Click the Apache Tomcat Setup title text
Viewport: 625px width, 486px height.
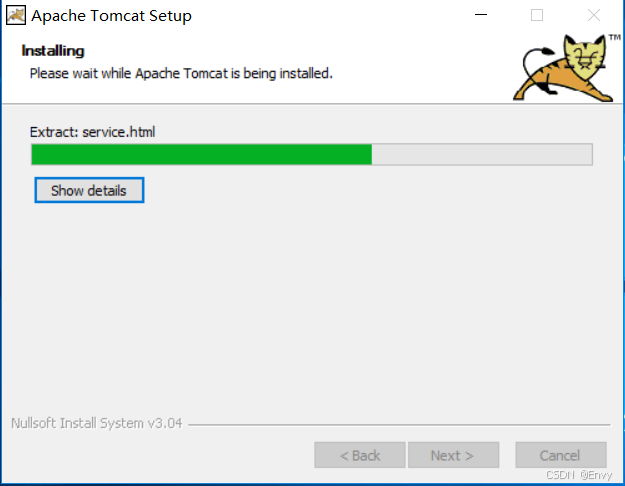[111, 16]
